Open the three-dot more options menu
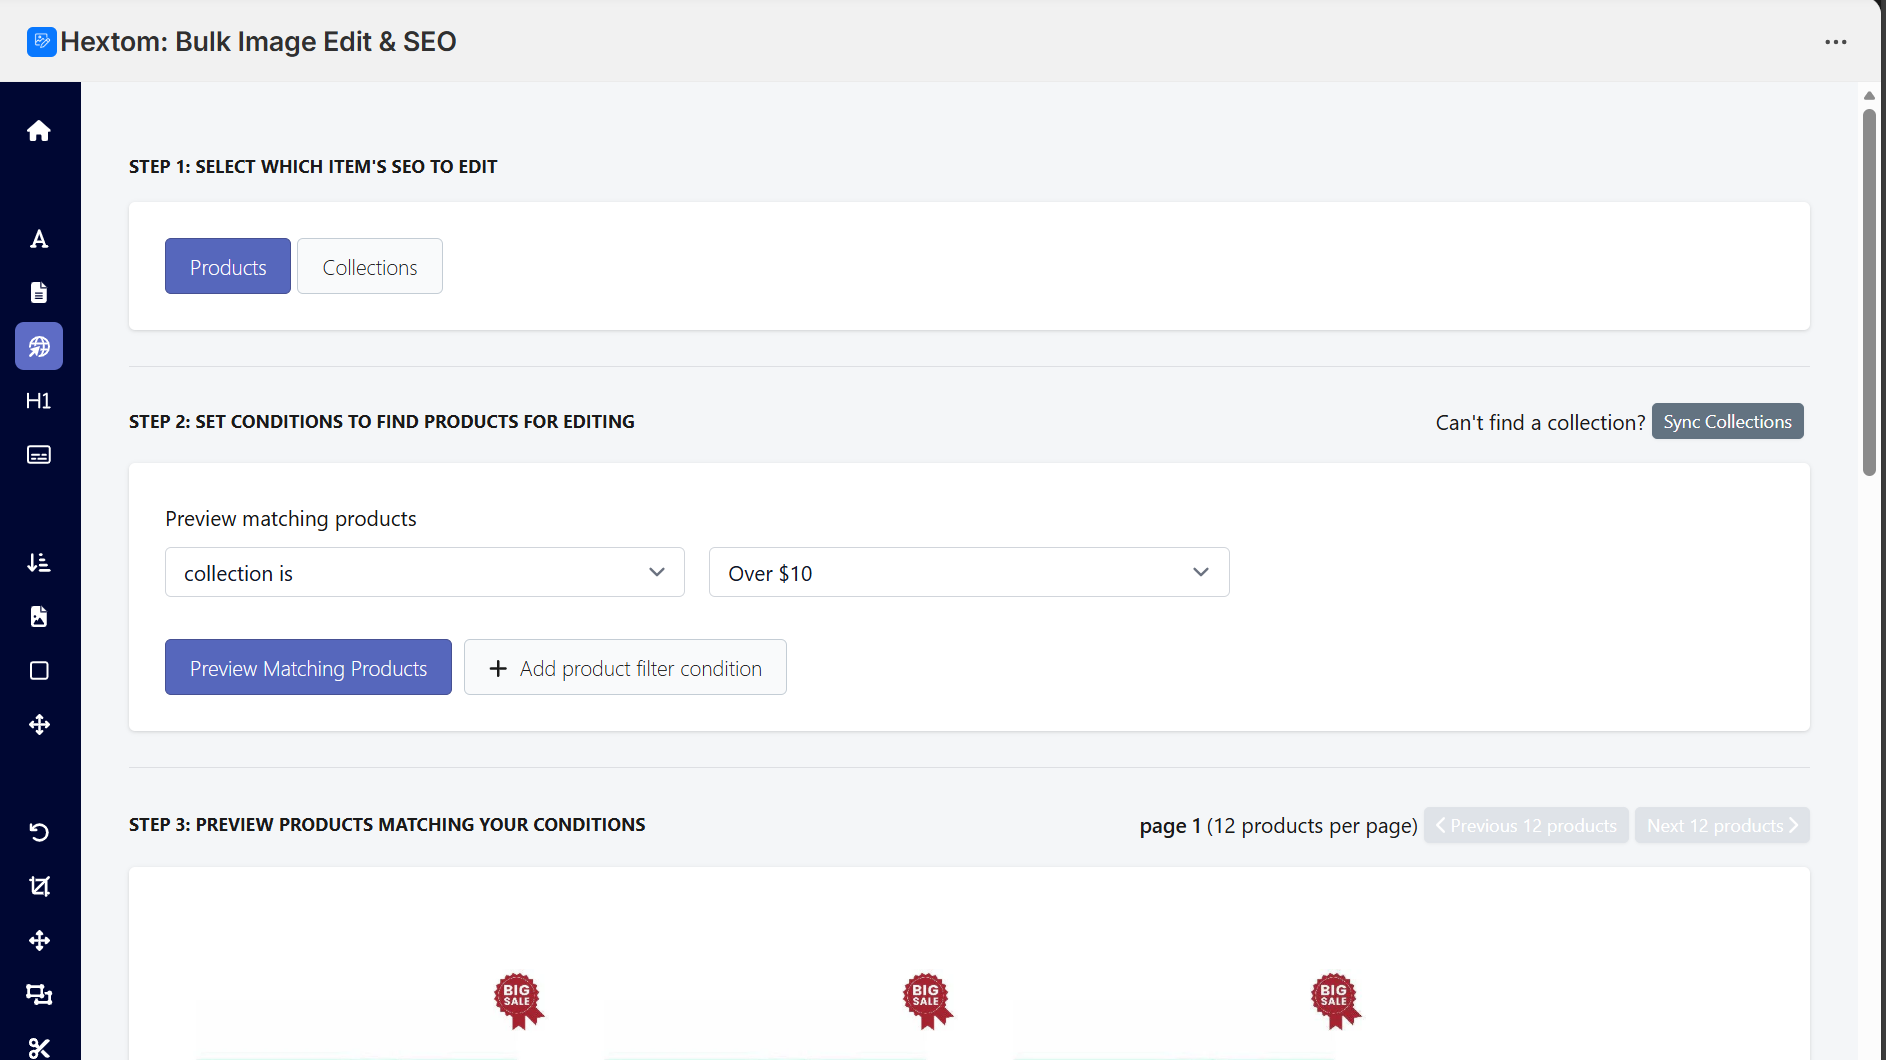The width and height of the screenshot is (1886, 1060). pos(1836,42)
